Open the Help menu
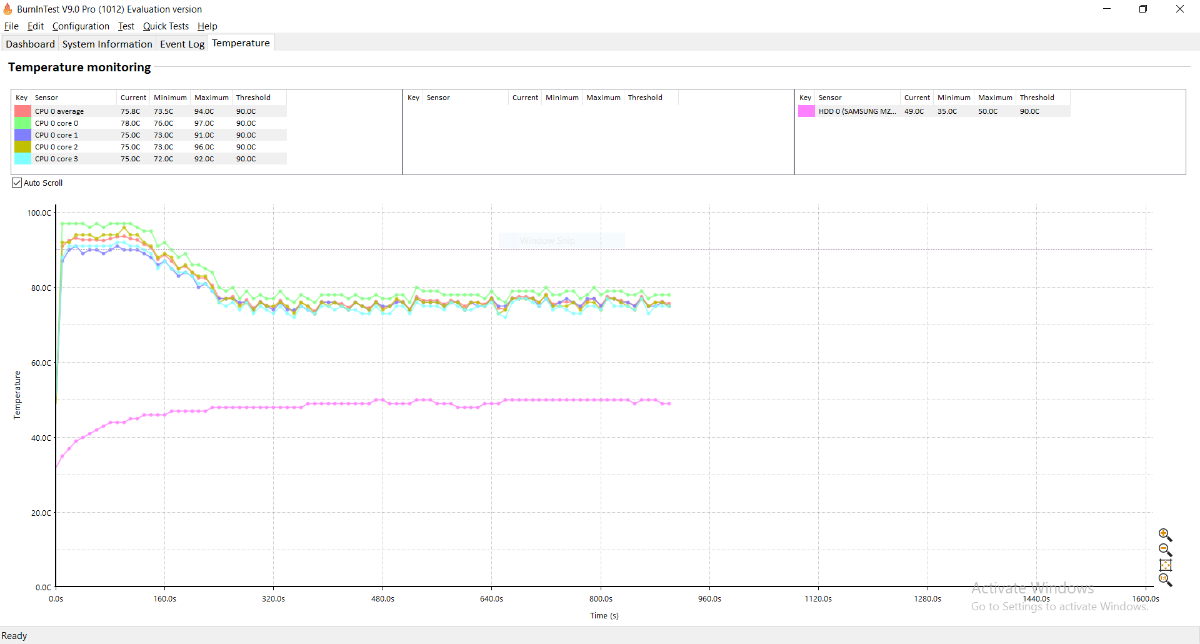The image size is (1200, 644). click(x=207, y=26)
